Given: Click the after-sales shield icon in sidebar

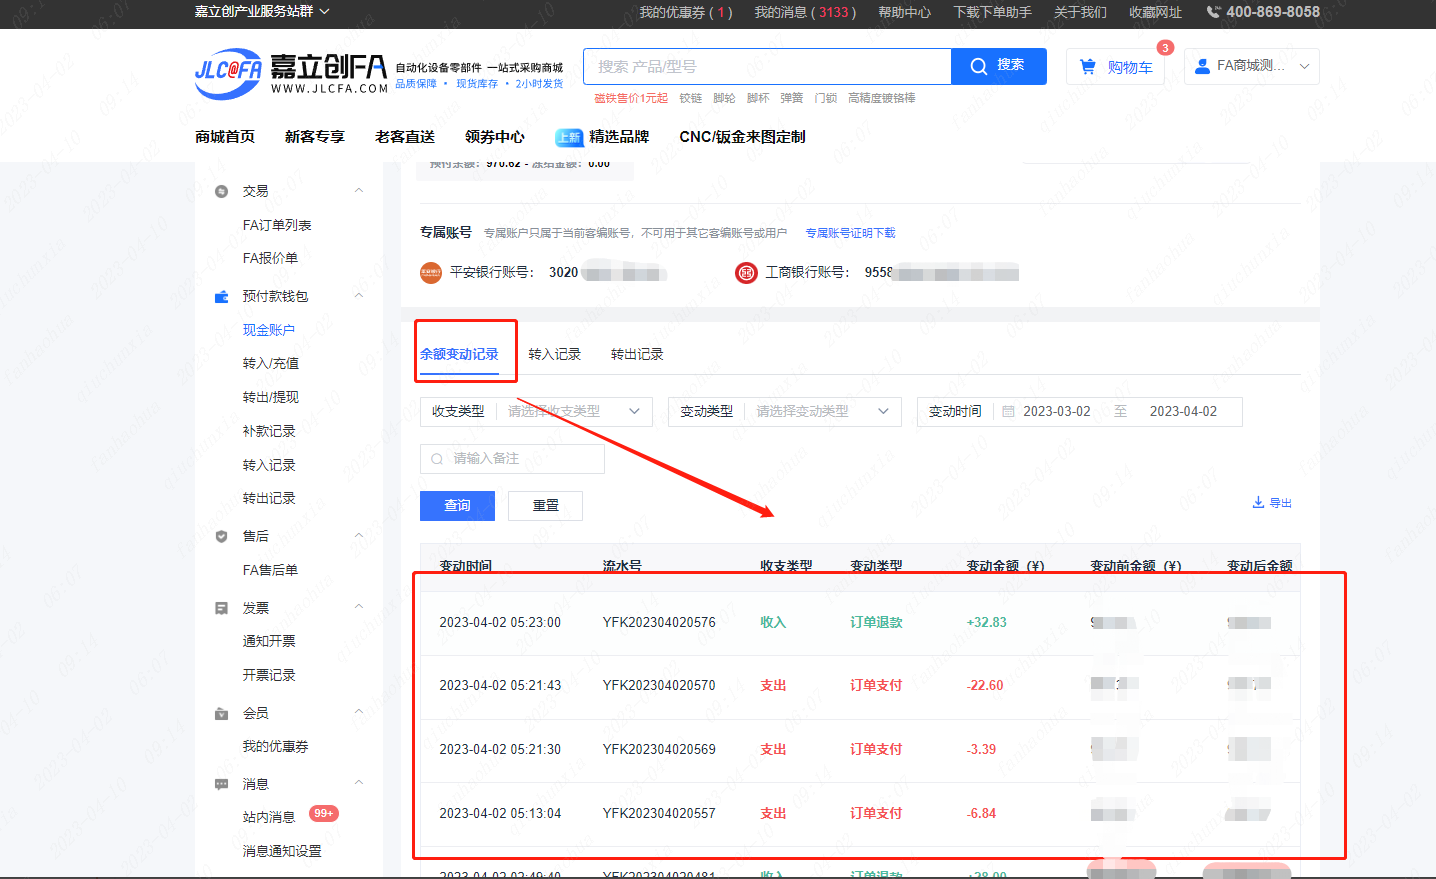Looking at the screenshot, I should (222, 536).
